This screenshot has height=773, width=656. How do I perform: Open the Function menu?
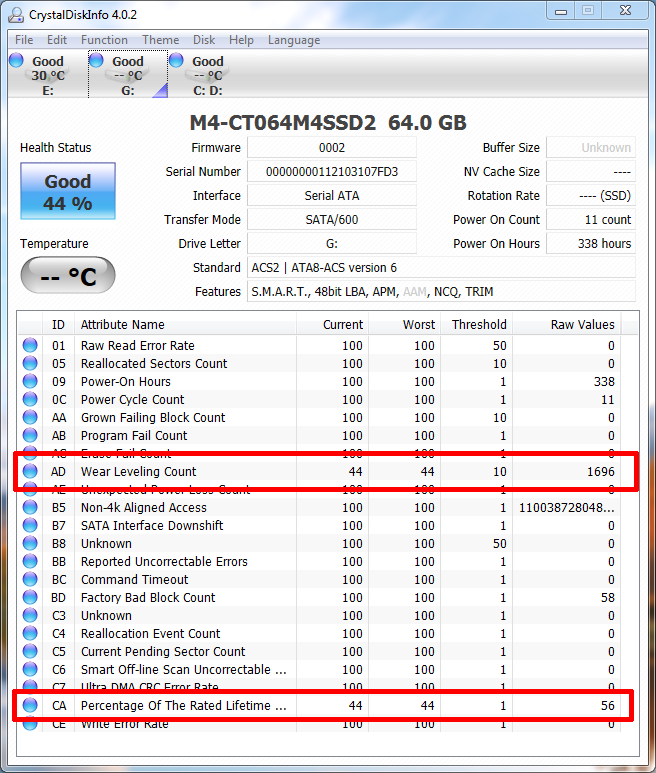(104, 40)
